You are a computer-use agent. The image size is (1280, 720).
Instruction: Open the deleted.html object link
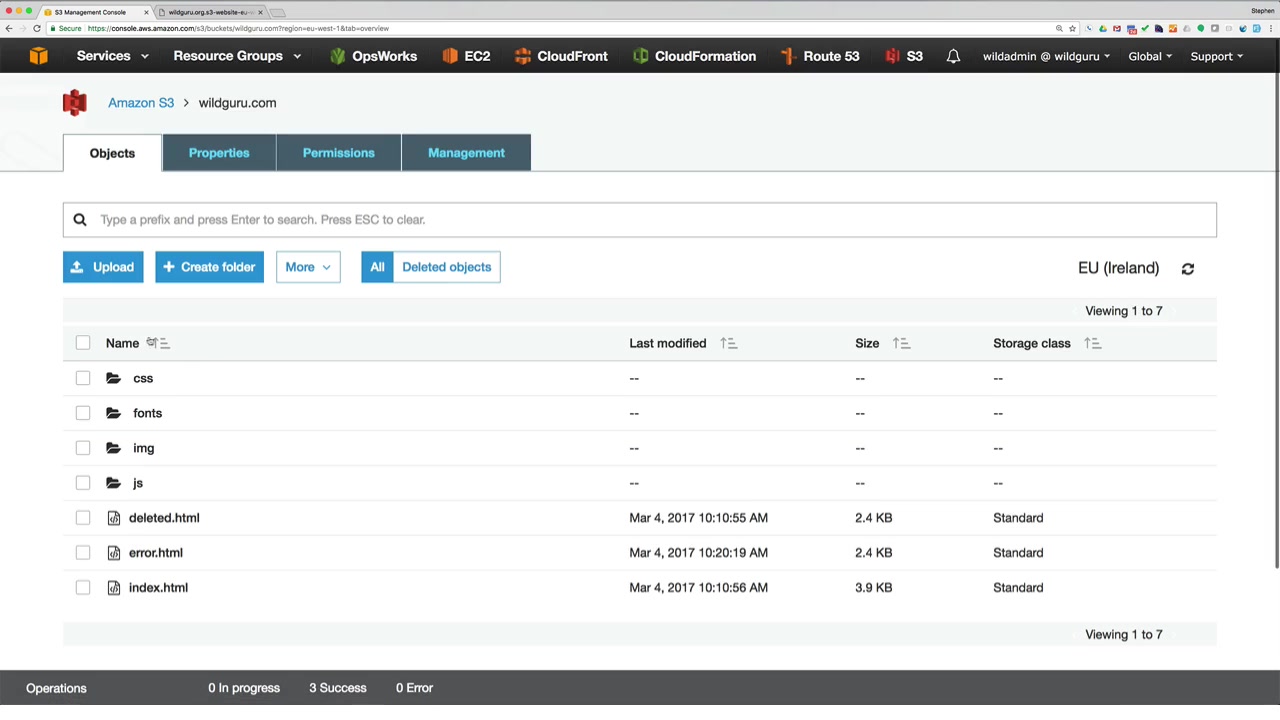click(x=164, y=518)
